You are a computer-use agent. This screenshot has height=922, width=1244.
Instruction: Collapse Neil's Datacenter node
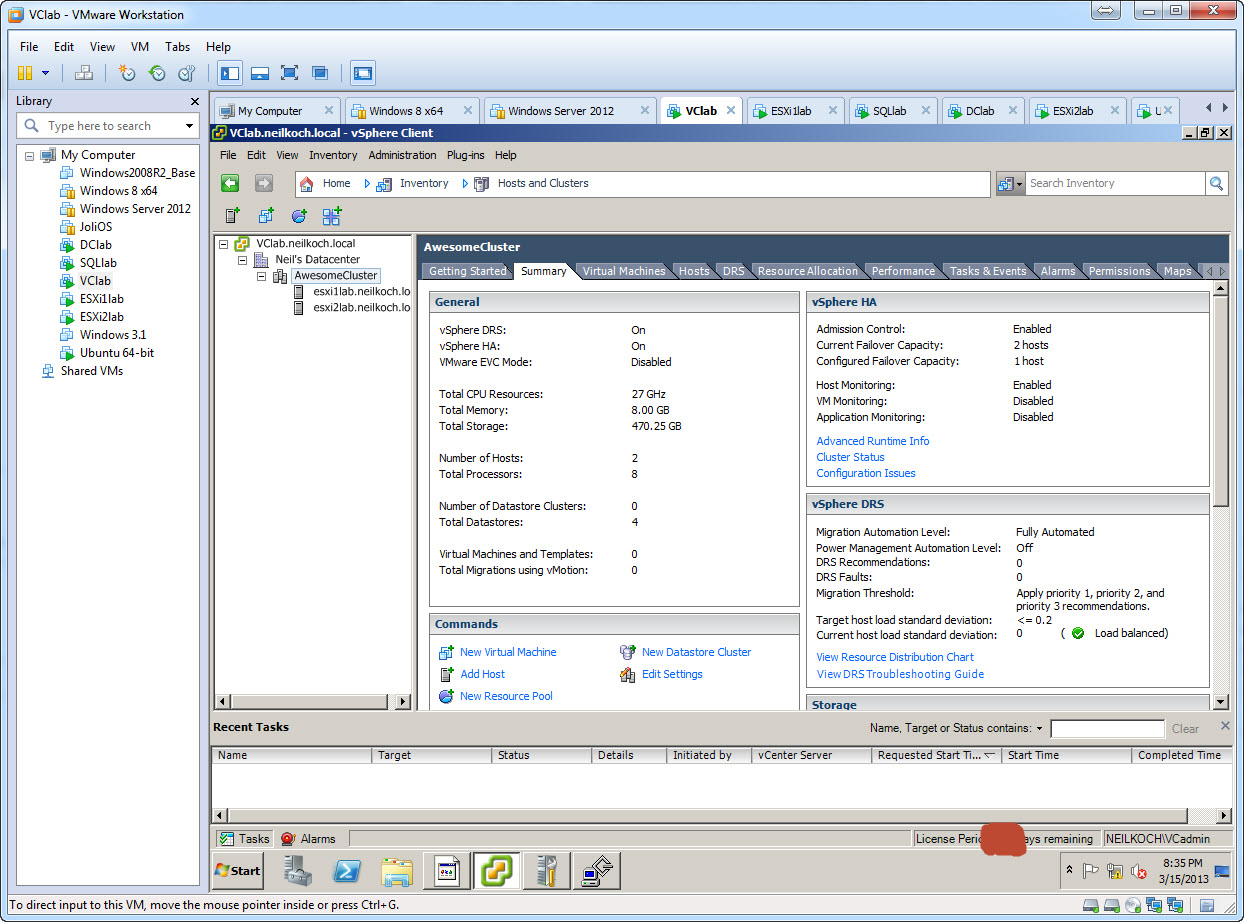tap(242, 260)
